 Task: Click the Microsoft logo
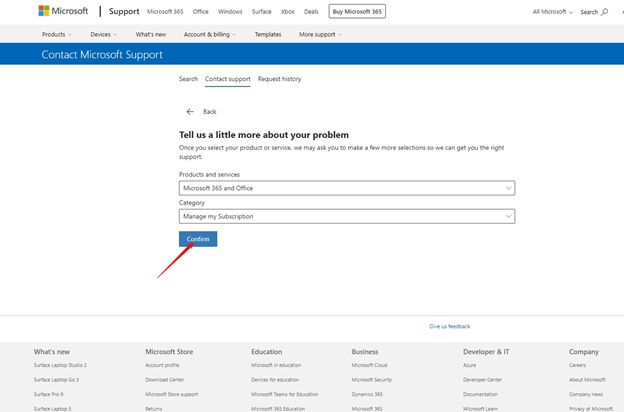click(x=63, y=11)
